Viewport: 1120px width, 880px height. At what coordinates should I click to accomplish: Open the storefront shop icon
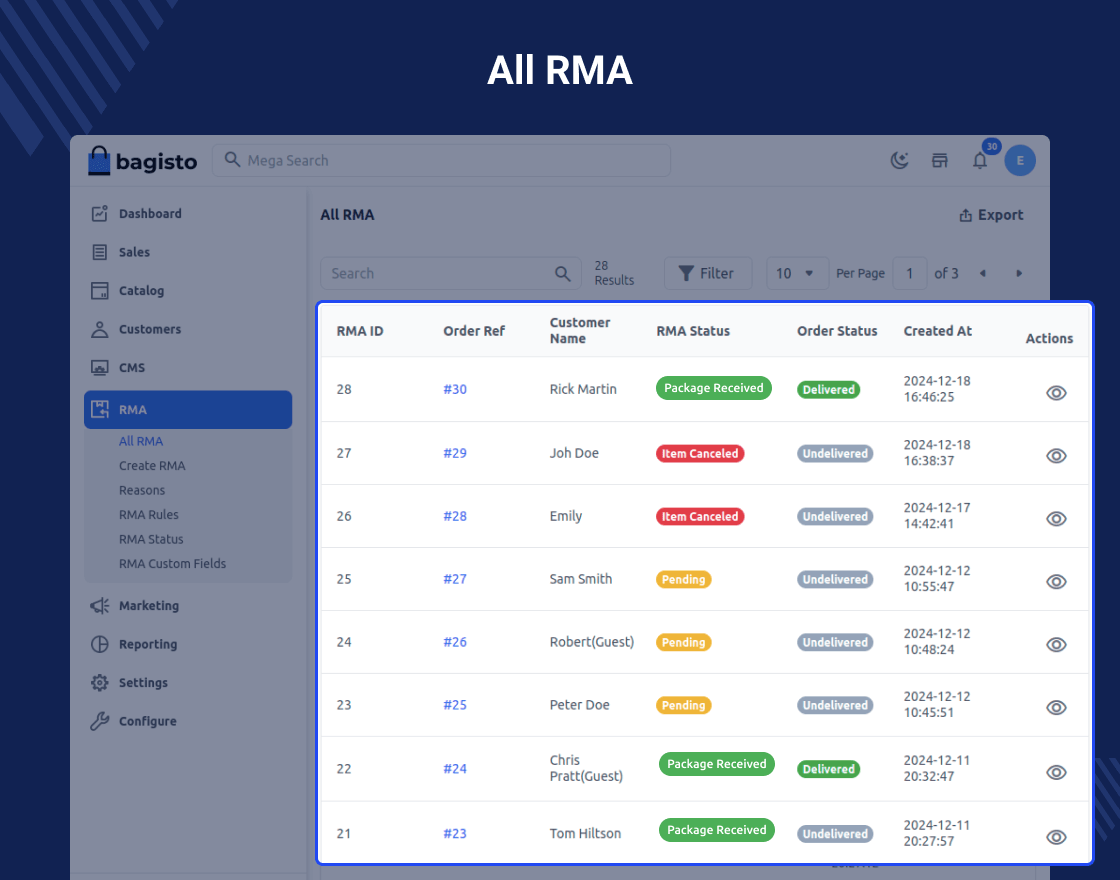(940, 160)
